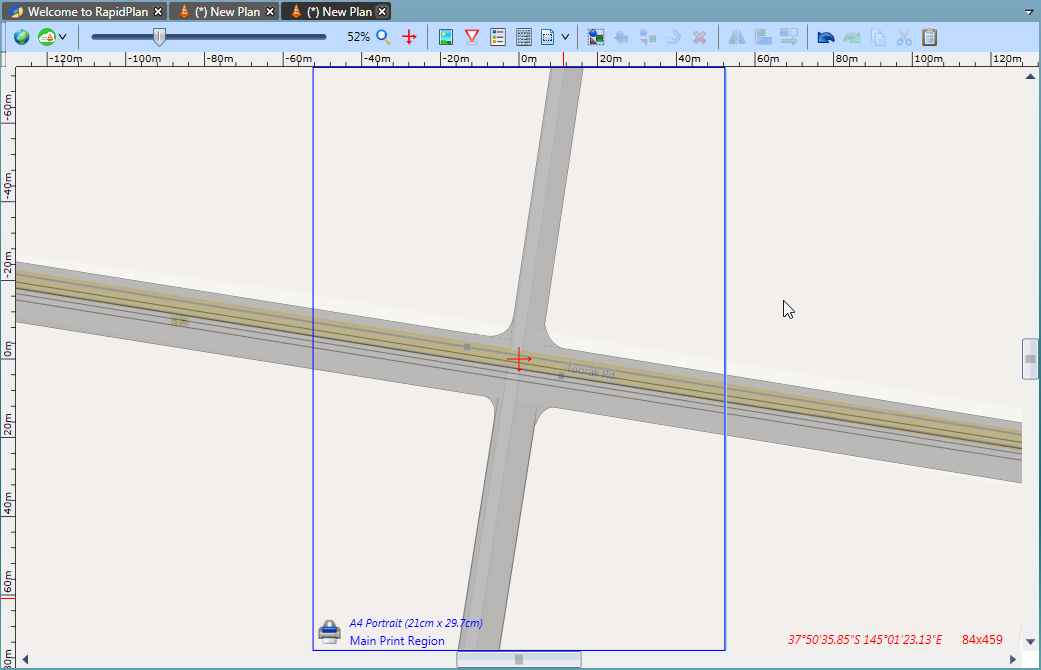
Task: Expand the print region dropdown arrow
Action: [x=565, y=37]
